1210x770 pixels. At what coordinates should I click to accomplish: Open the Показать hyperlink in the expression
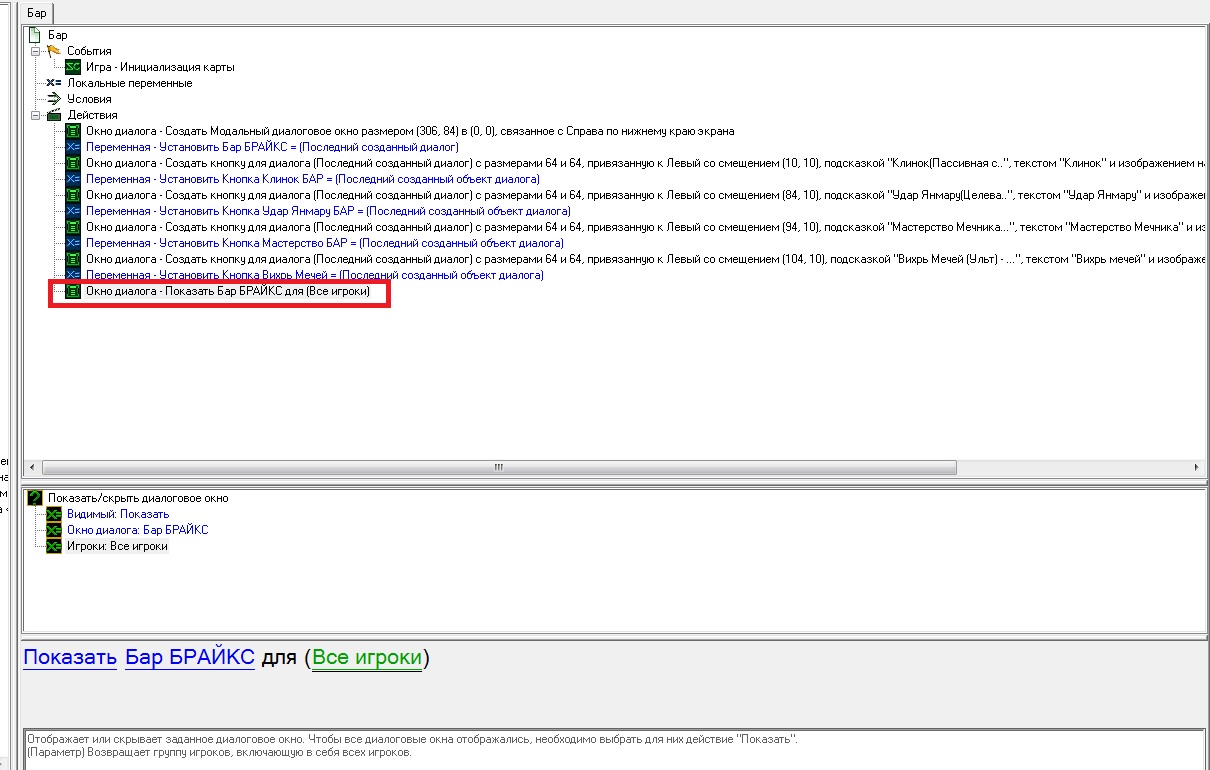(70, 658)
